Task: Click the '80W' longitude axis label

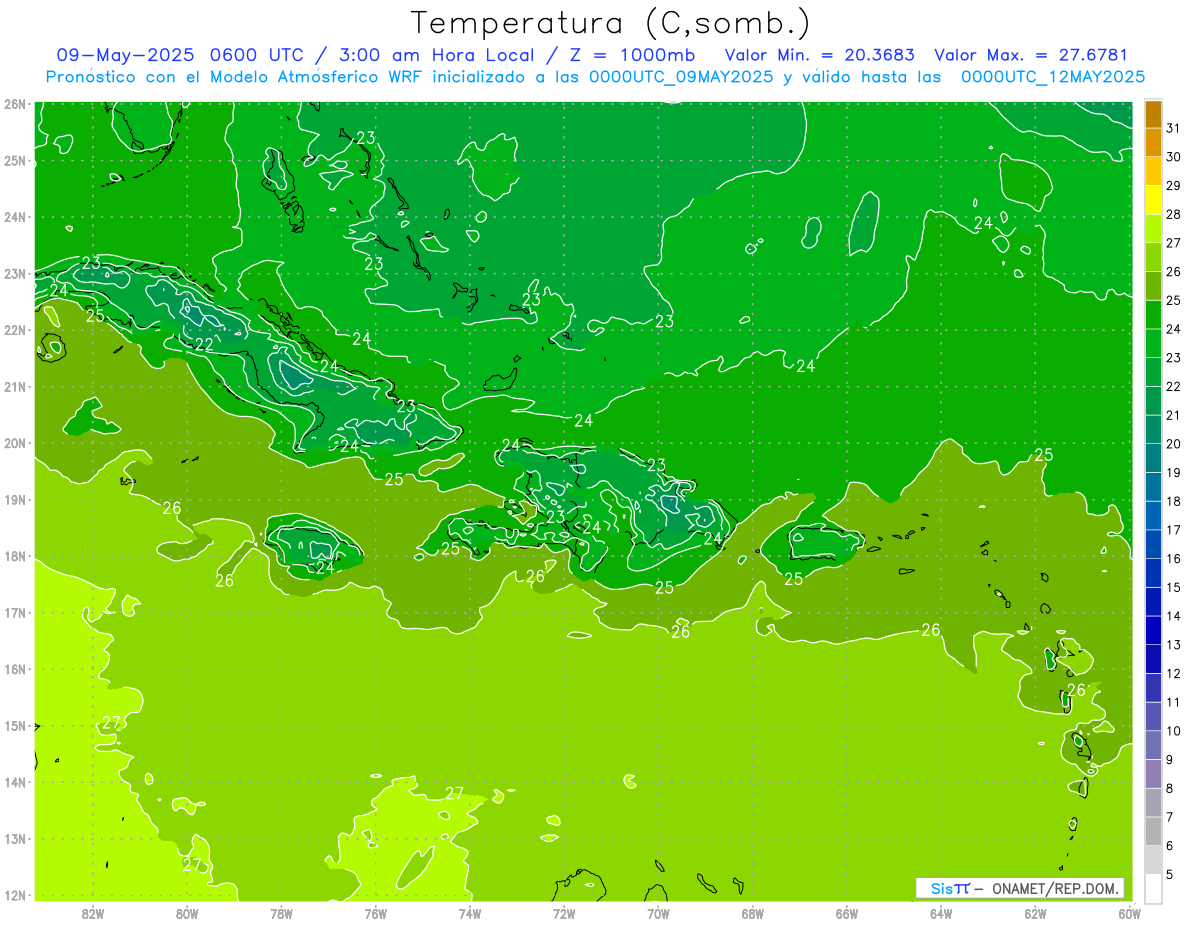Action: pyautogui.click(x=186, y=913)
